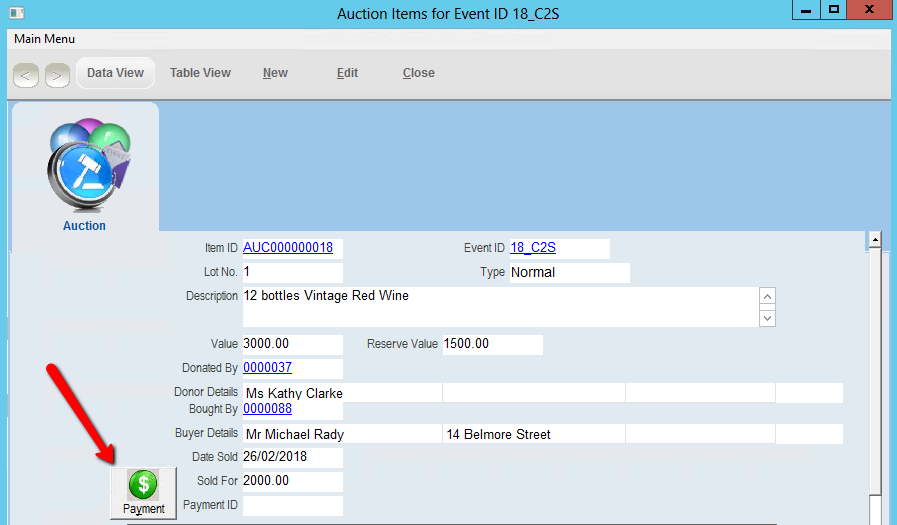Go to next record with right arrow
The width and height of the screenshot is (897, 525).
pos(57,74)
